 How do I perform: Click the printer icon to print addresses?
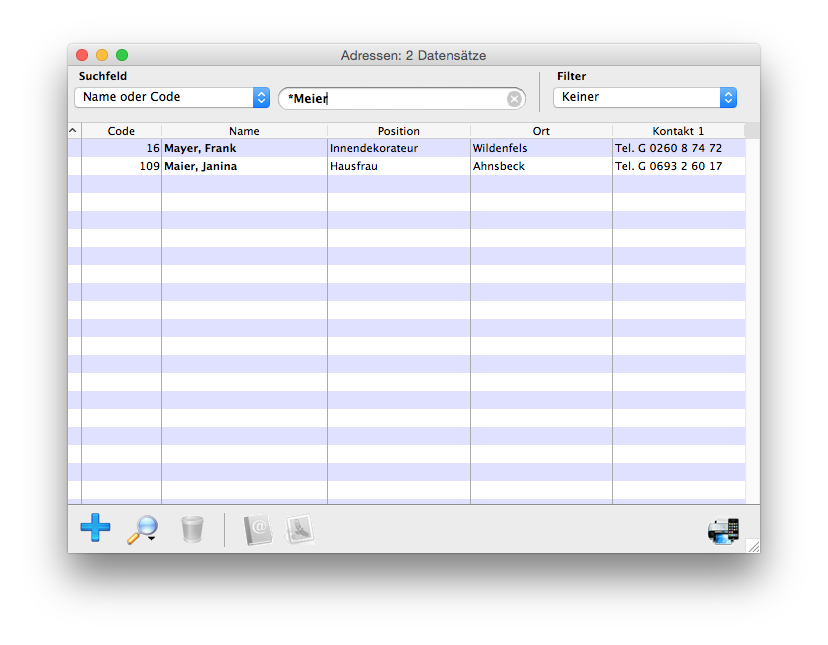(723, 530)
